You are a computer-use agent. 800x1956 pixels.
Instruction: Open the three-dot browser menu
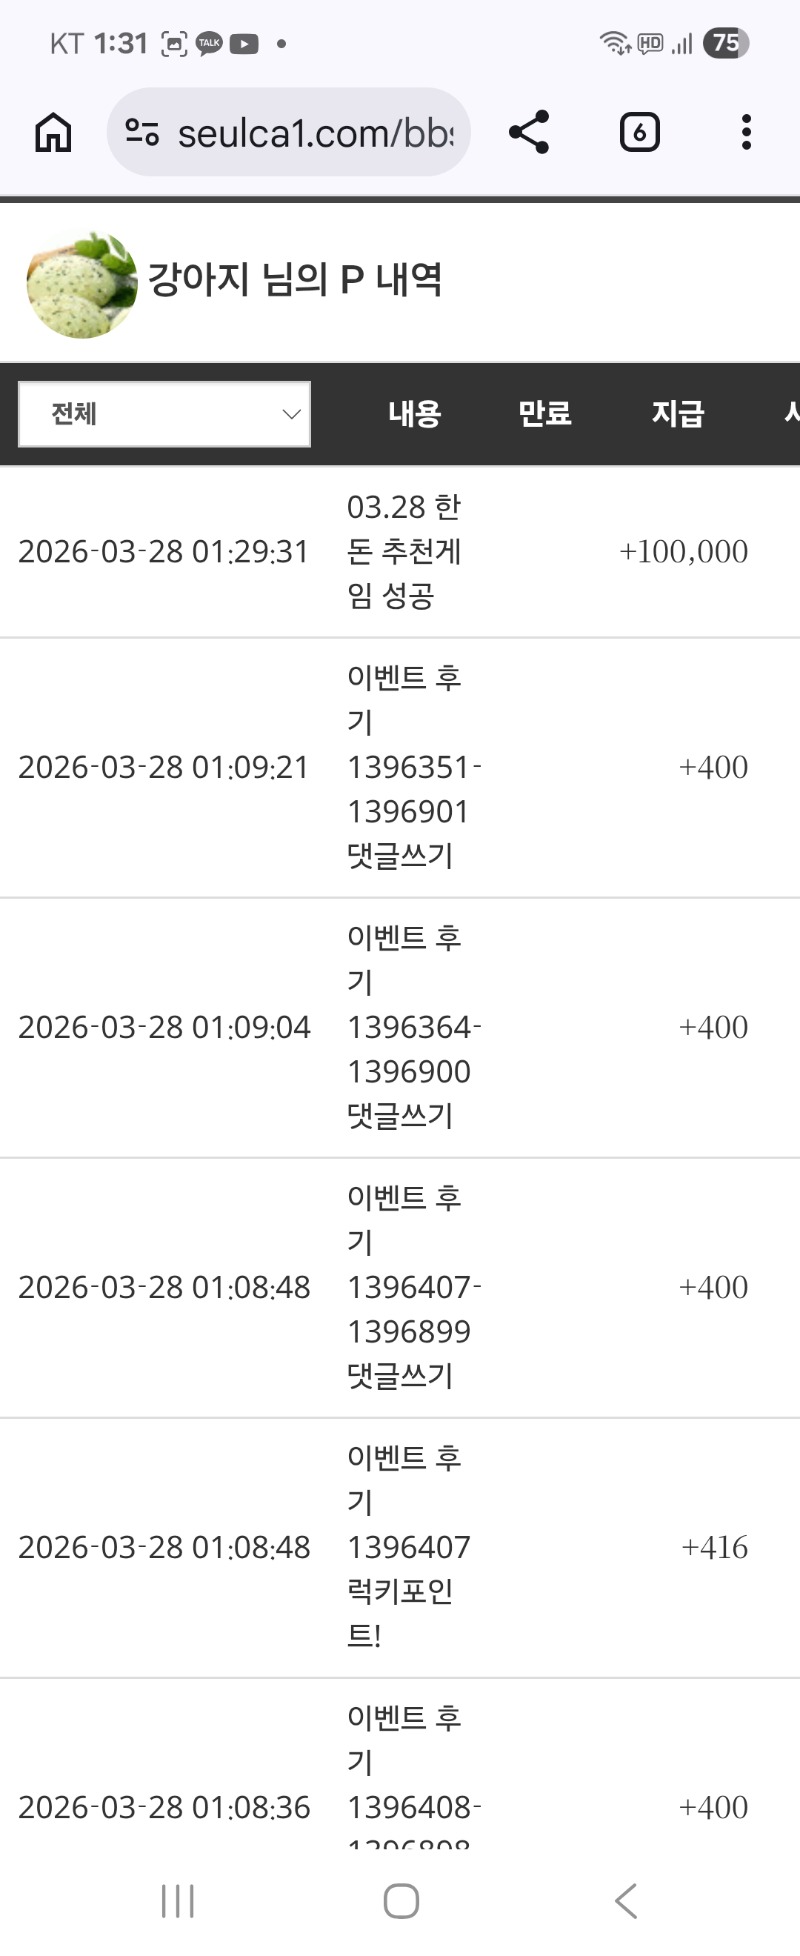[746, 132]
